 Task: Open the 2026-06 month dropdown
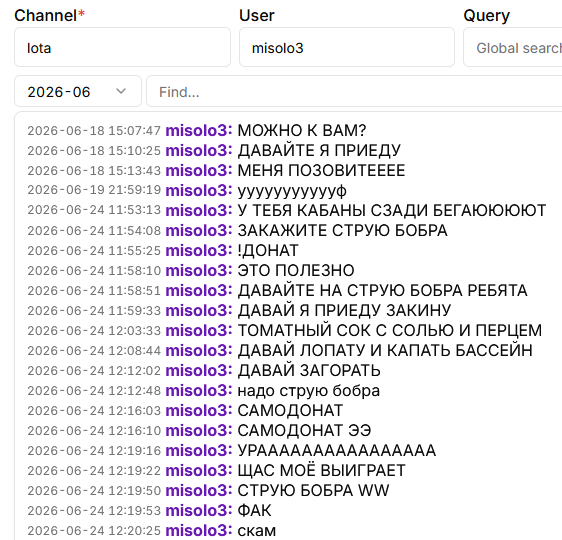[x=78, y=91]
